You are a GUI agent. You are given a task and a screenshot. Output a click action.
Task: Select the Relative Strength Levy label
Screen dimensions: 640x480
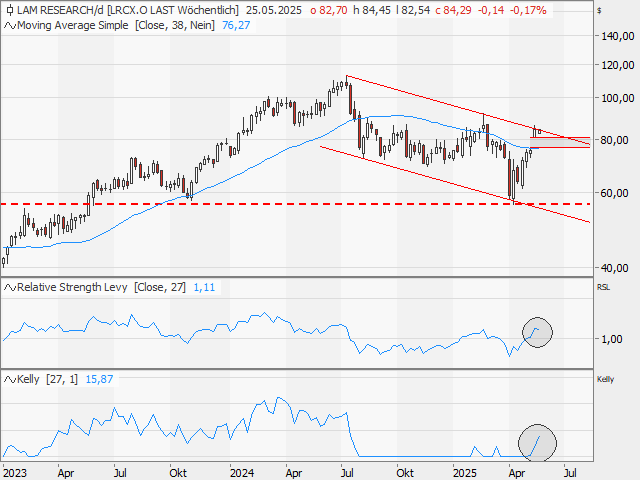(x=72, y=287)
